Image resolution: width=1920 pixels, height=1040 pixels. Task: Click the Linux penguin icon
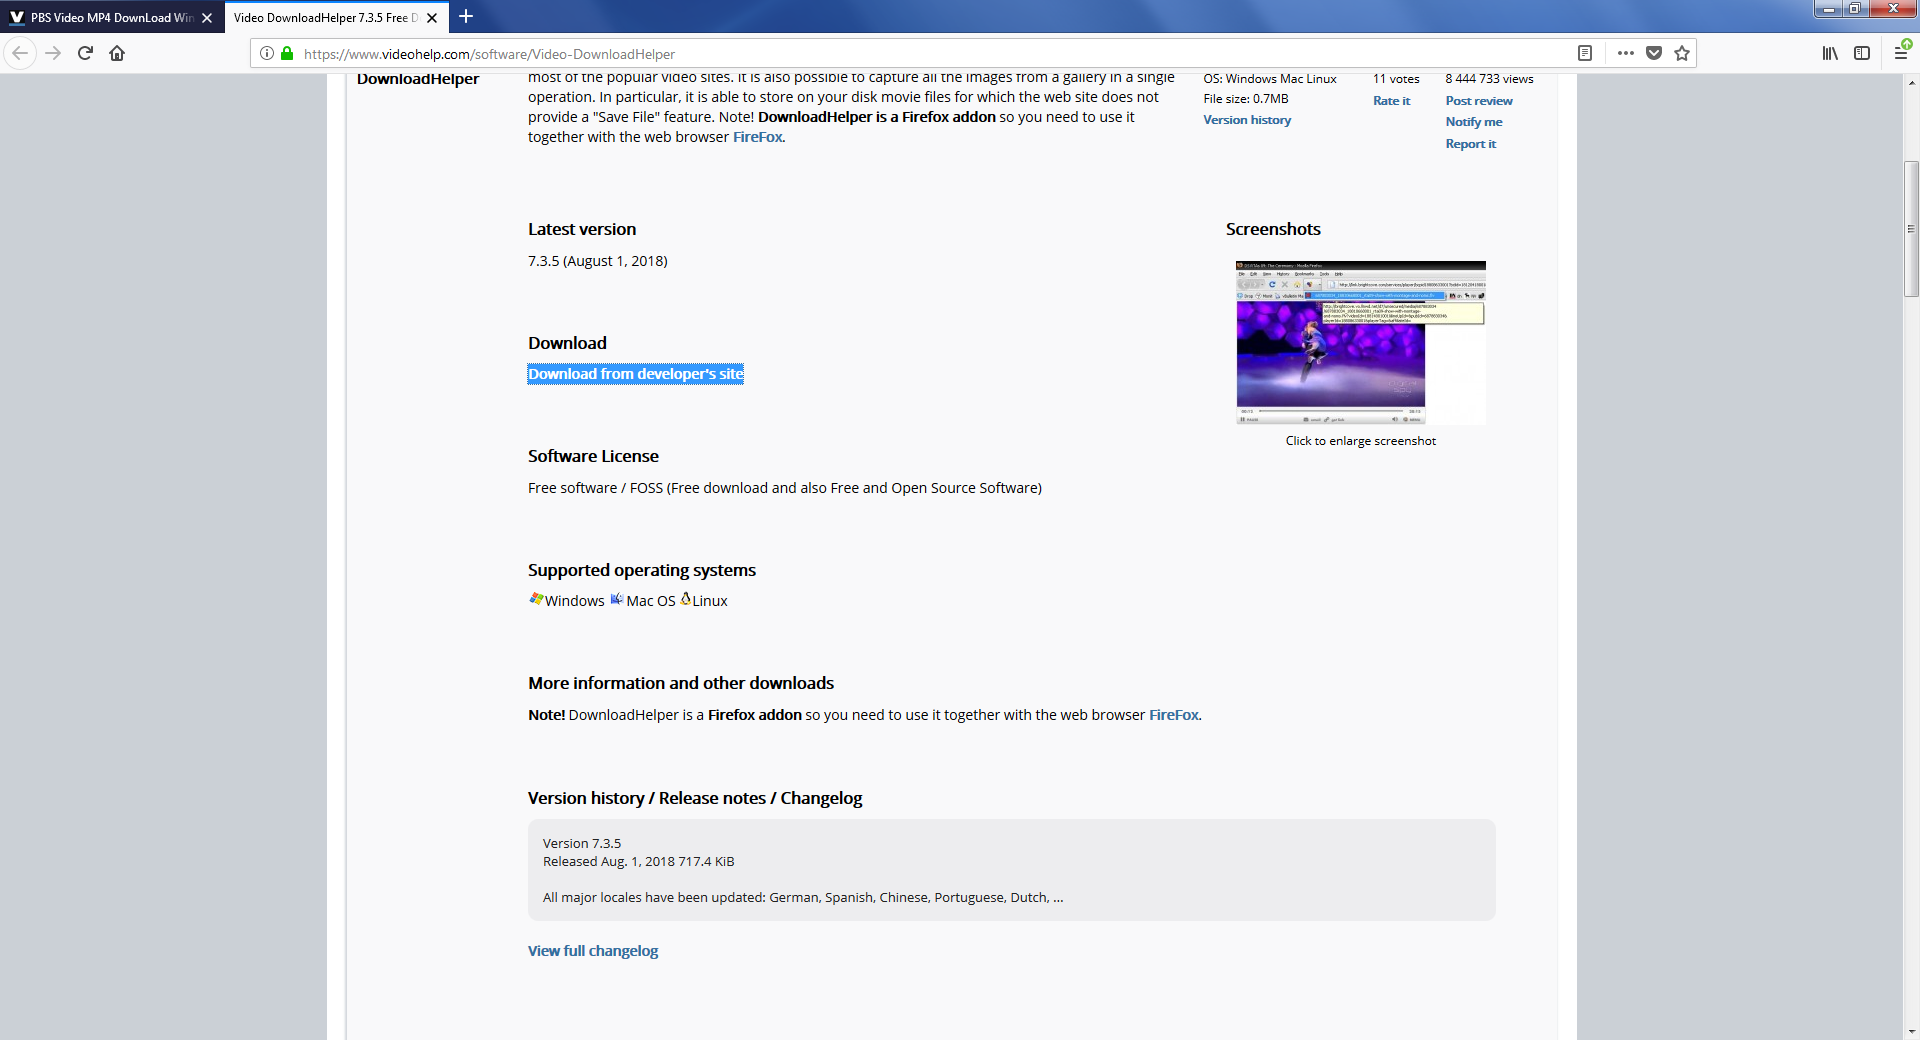[686, 599]
